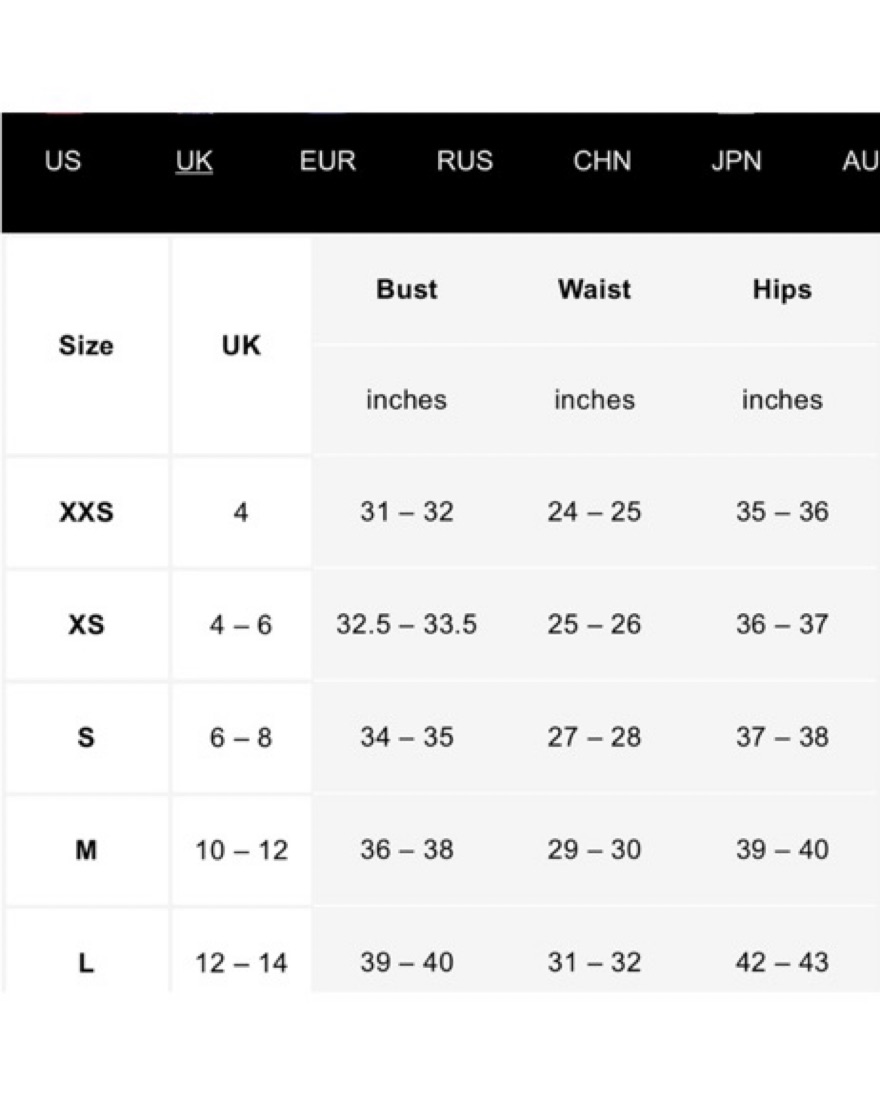Viewport: 880px width, 1099px height.
Task: Click the 32.5 – 33.5 bust cell
Action: tap(406, 624)
